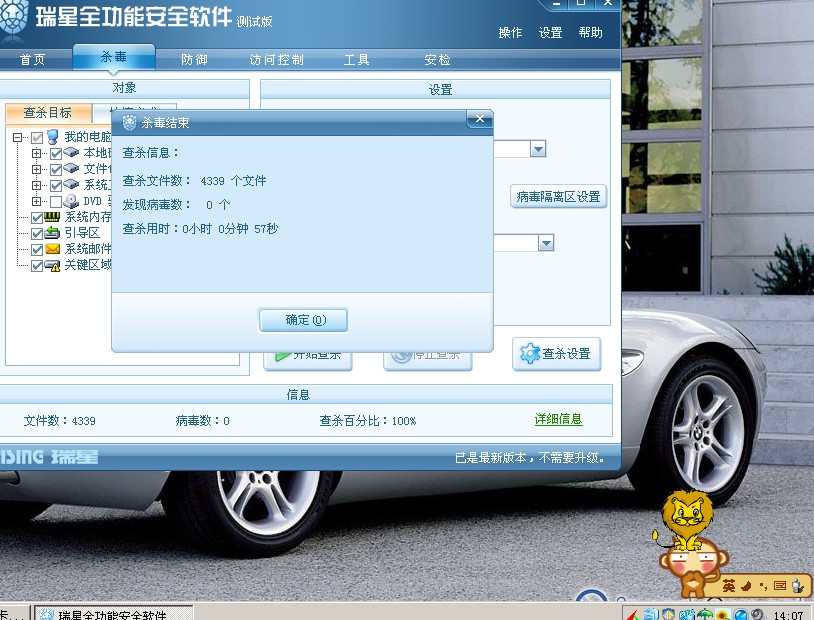
Task: Toggle the moon half-width icon in IME bar
Action: [x=747, y=586]
